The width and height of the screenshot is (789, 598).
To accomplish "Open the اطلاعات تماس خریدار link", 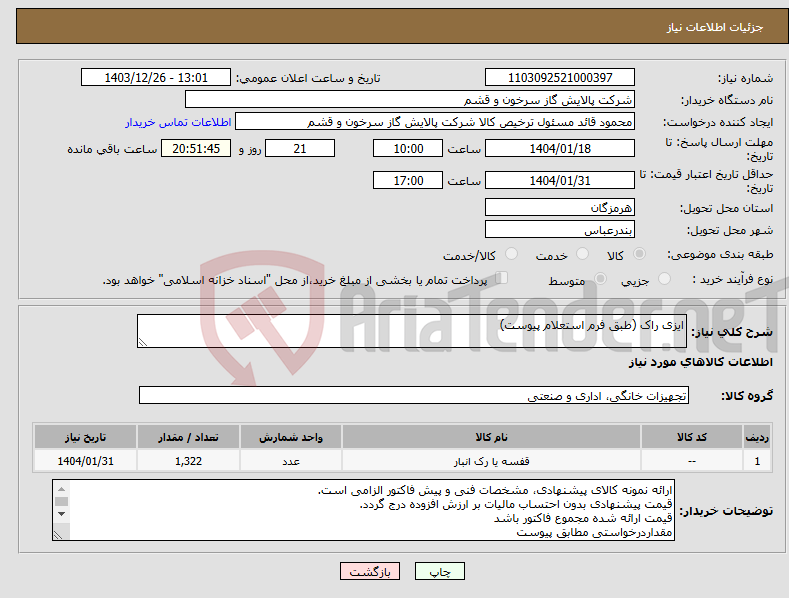I will point(178,122).
